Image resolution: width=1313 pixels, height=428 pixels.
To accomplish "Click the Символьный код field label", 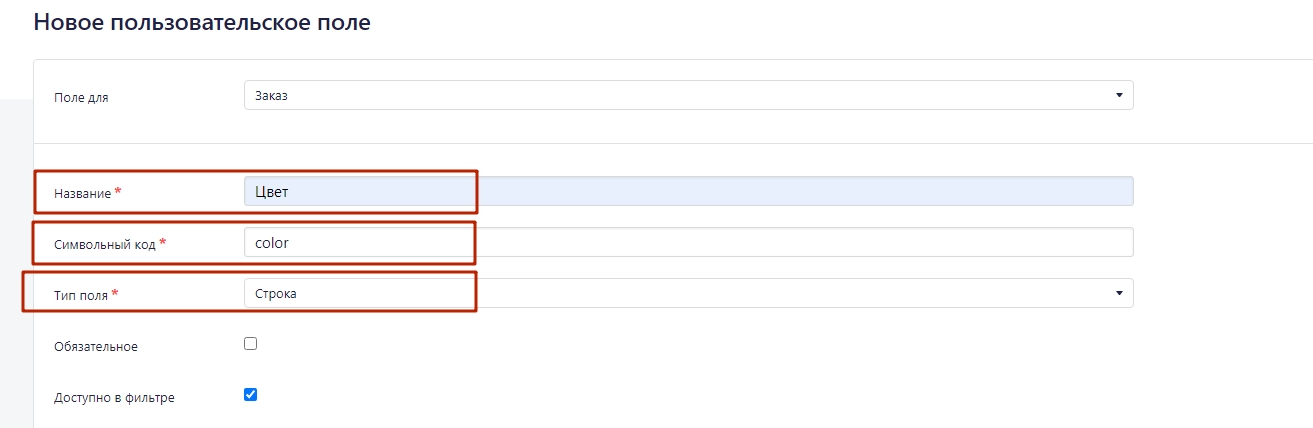I will 104,244.
